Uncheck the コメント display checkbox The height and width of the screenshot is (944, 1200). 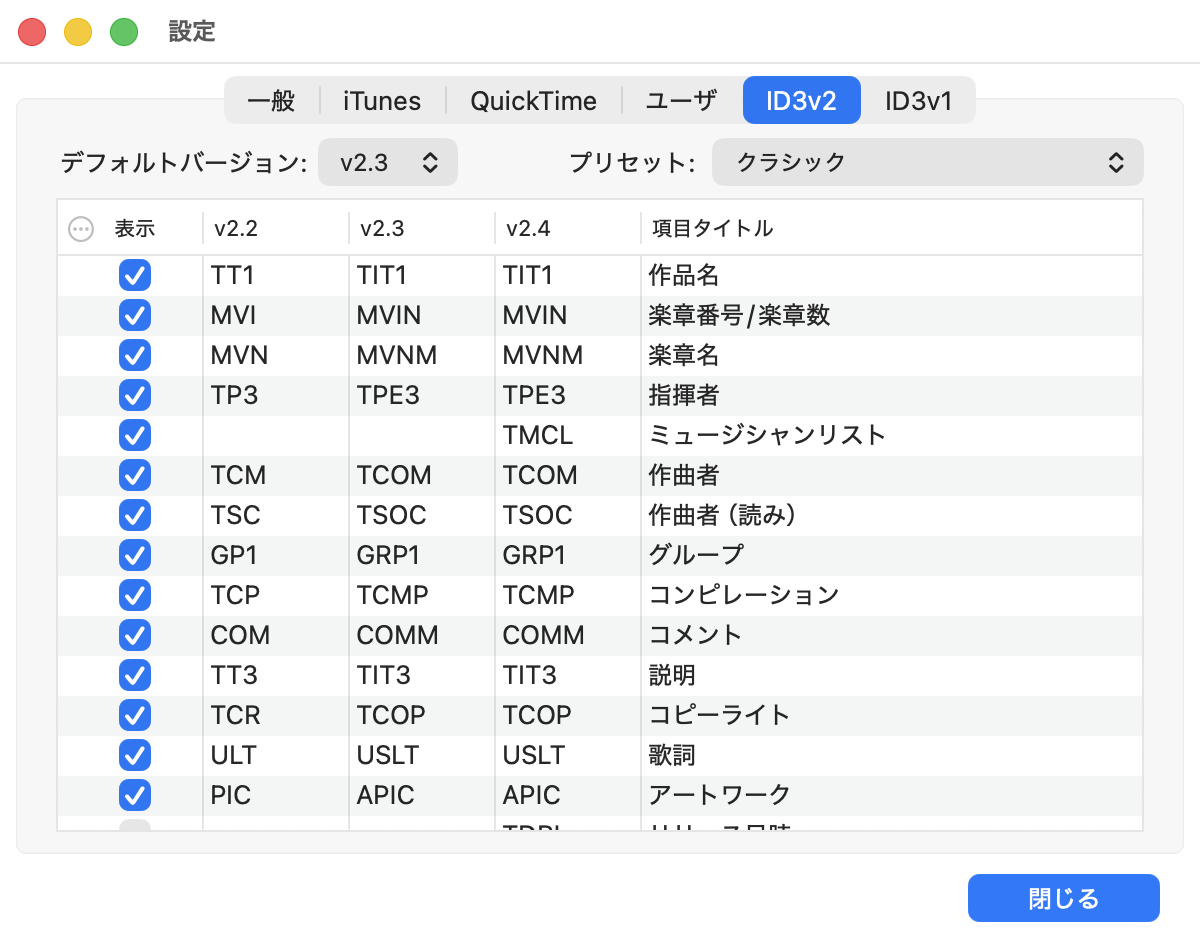(x=135, y=635)
